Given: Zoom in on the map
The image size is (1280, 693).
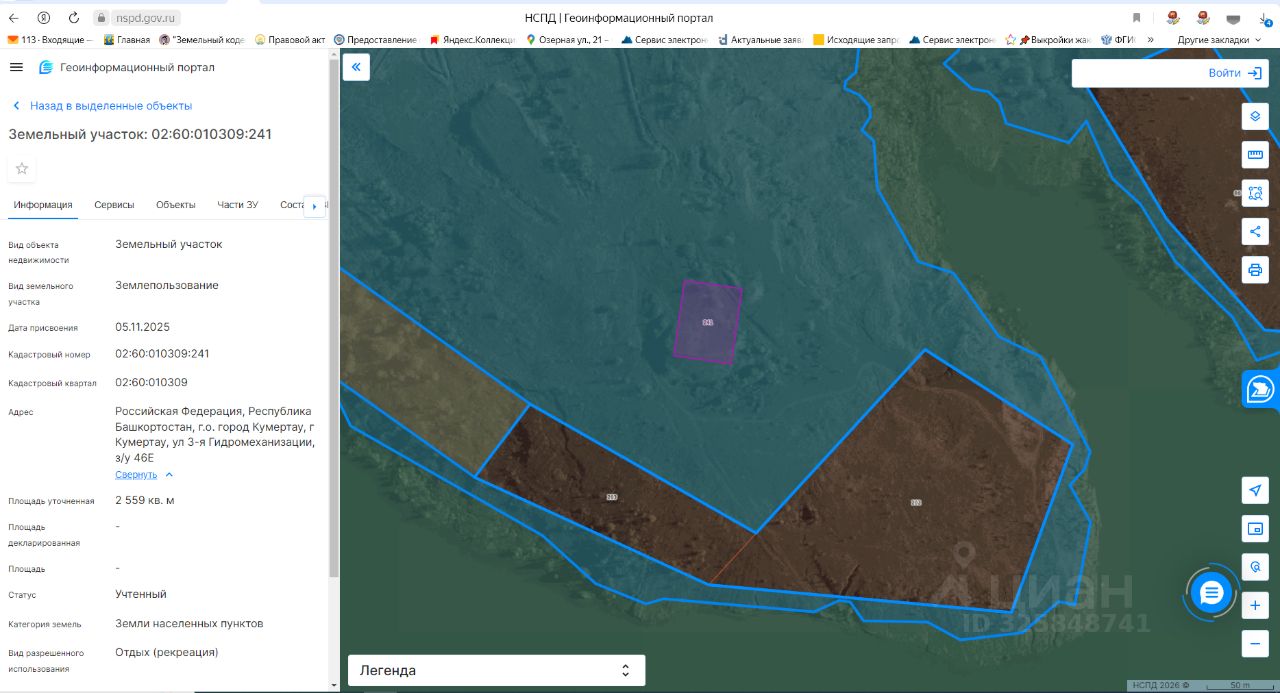Looking at the screenshot, I should pyautogui.click(x=1255, y=606).
